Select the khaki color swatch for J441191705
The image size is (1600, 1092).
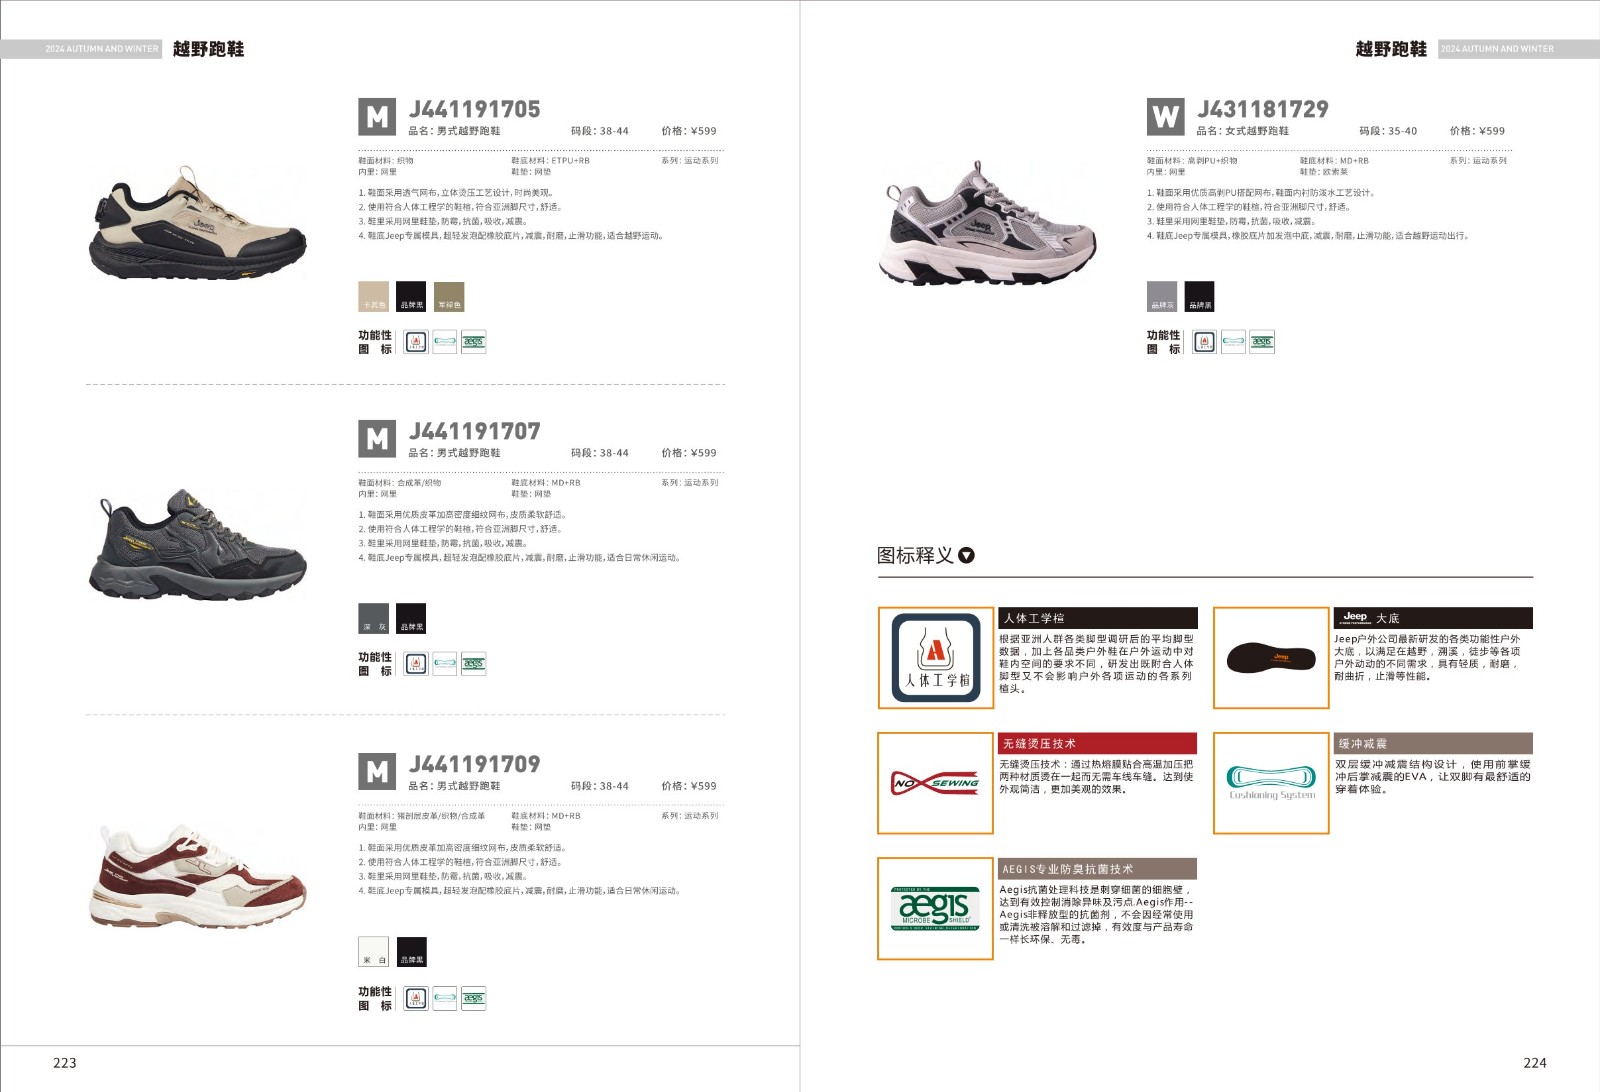373,297
